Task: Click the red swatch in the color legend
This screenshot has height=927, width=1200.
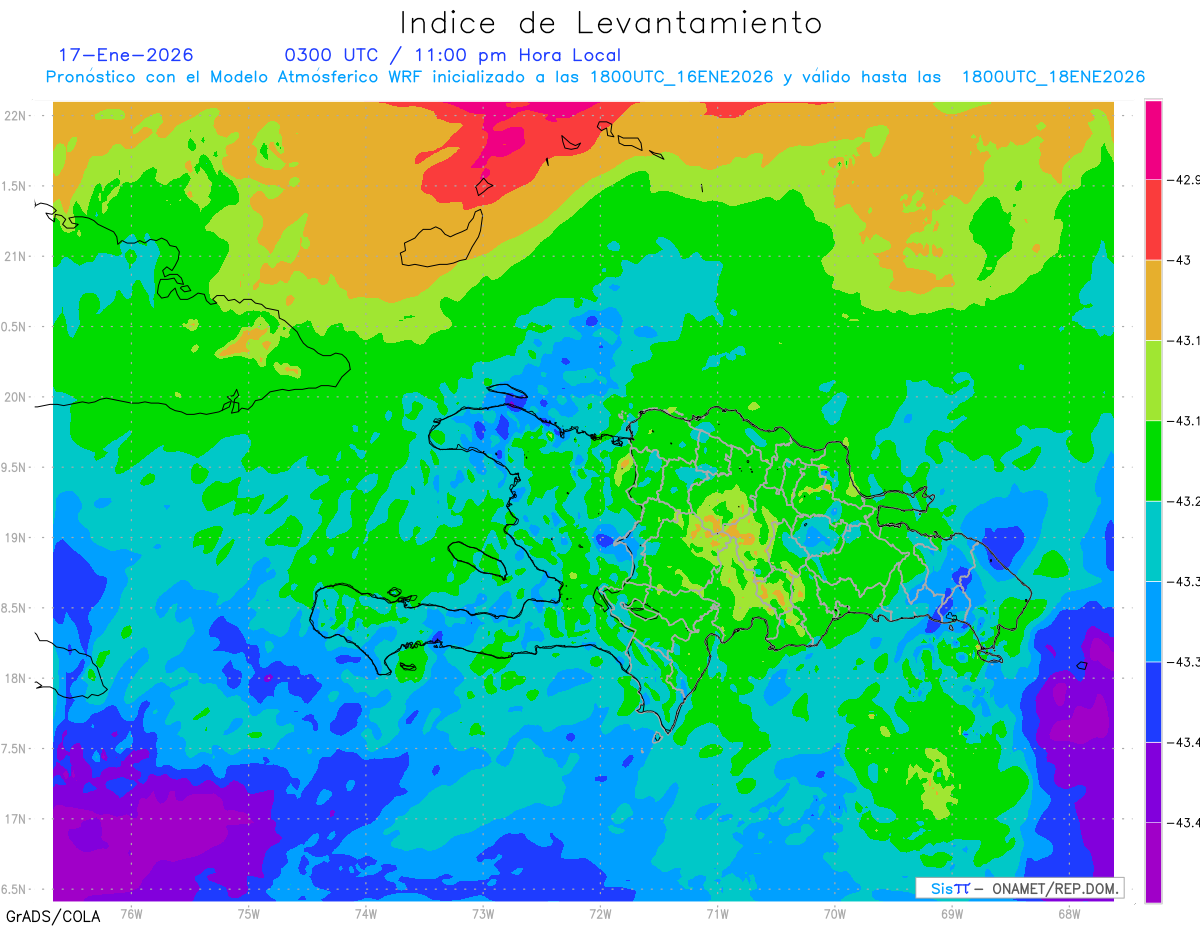Action: click(x=1153, y=220)
